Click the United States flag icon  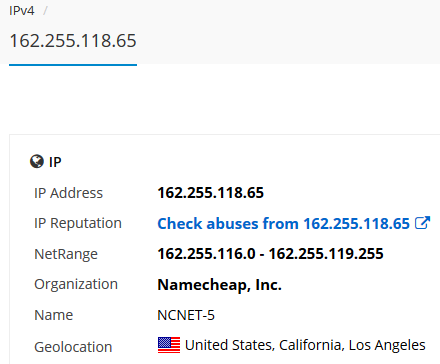(x=169, y=345)
